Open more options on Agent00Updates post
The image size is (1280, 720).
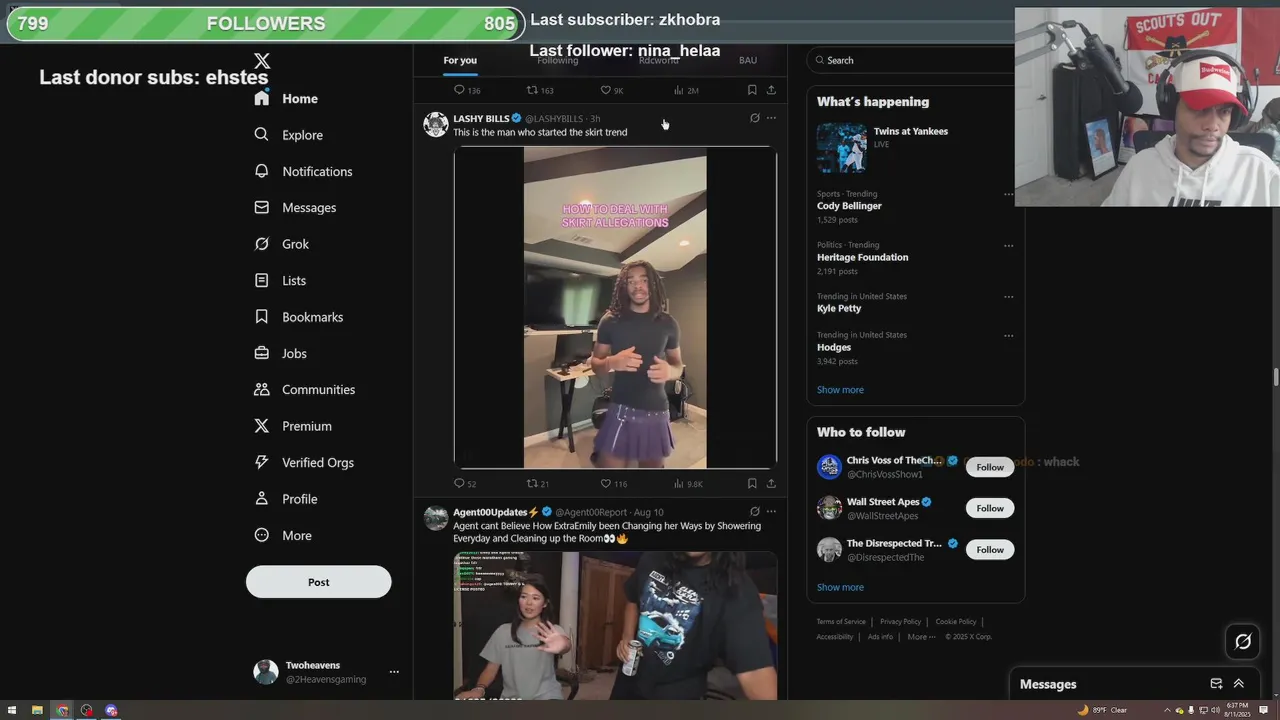click(x=771, y=512)
